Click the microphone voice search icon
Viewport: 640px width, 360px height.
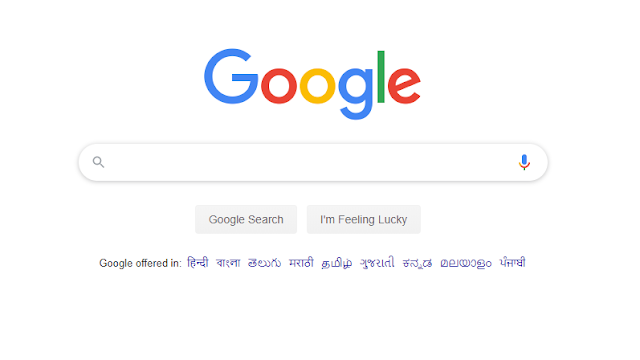(x=524, y=162)
